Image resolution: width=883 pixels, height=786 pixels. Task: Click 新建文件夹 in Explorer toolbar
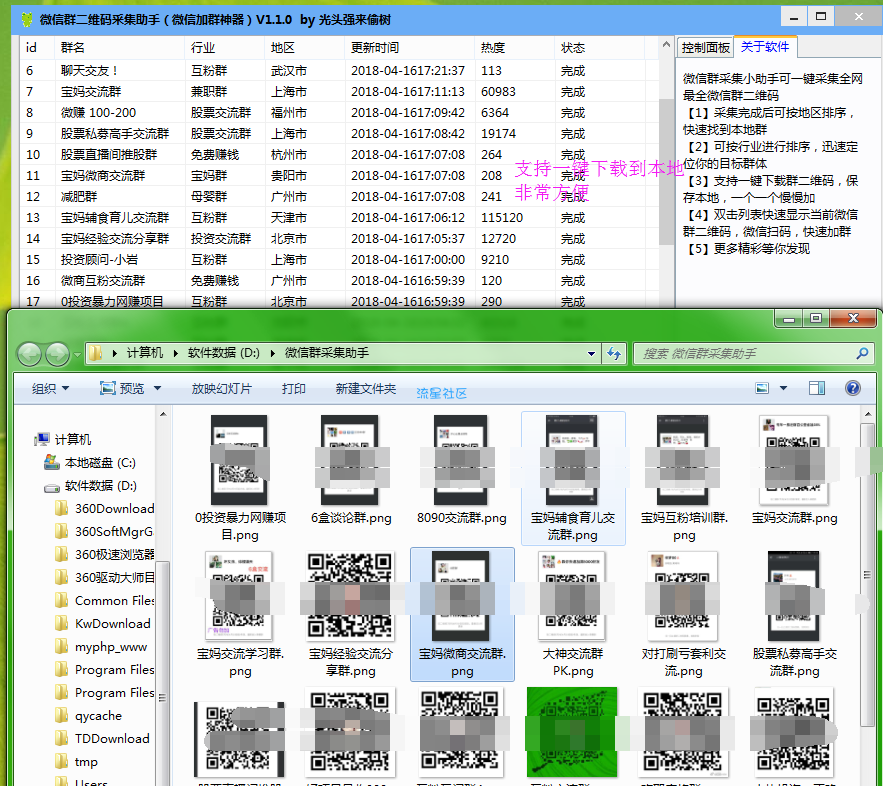pos(365,388)
